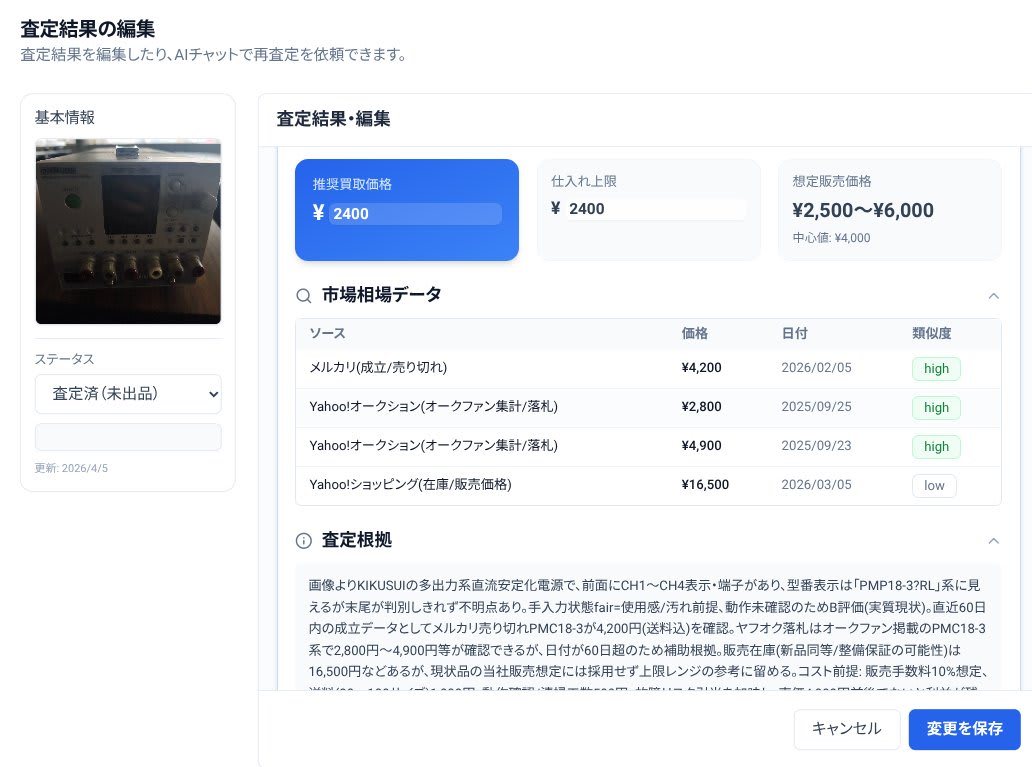Viewport: 1032px width, 767px height.
Task: Click inside the 推奨買取価格 price input
Action: click(x=415, y=213)
